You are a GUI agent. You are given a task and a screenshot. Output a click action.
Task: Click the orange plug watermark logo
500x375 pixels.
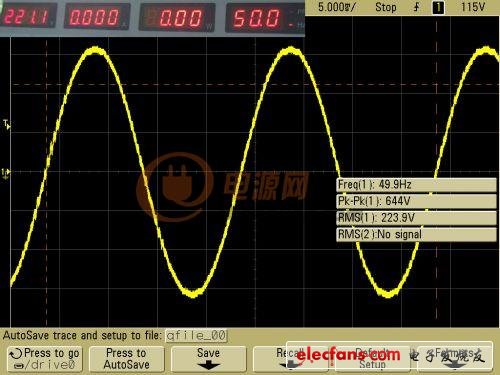coord(175,187)
